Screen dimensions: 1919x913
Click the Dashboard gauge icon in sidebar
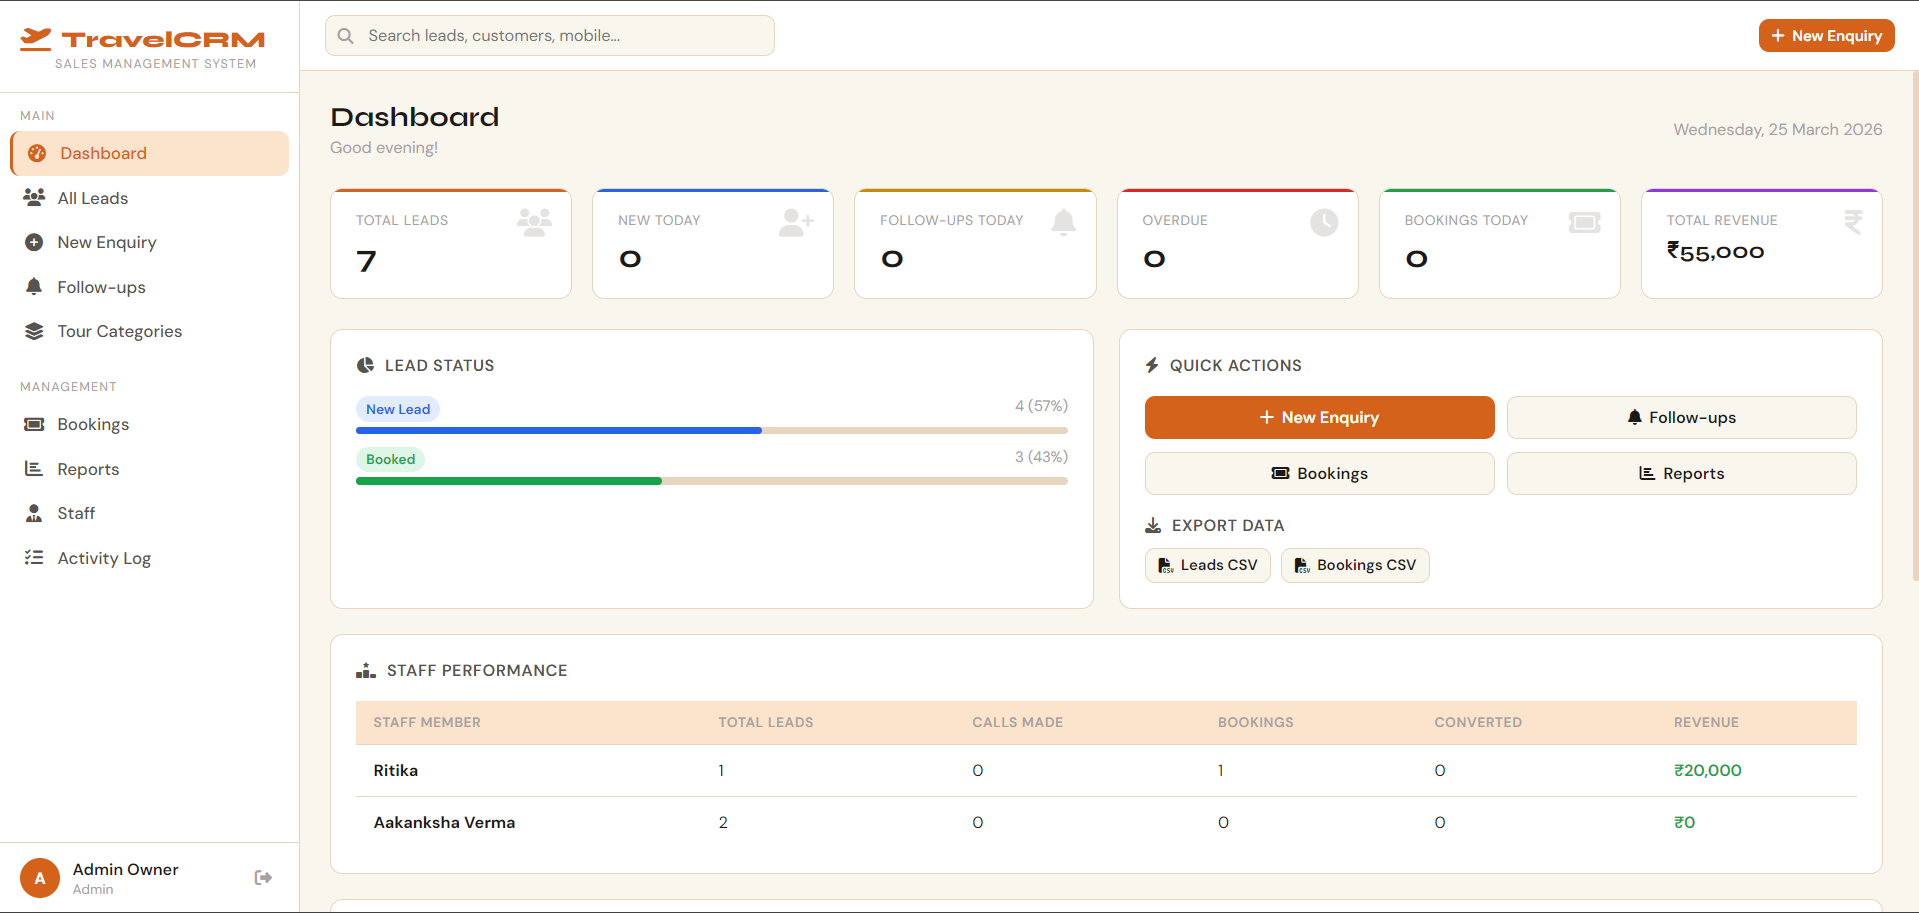[x=37, y=153]
